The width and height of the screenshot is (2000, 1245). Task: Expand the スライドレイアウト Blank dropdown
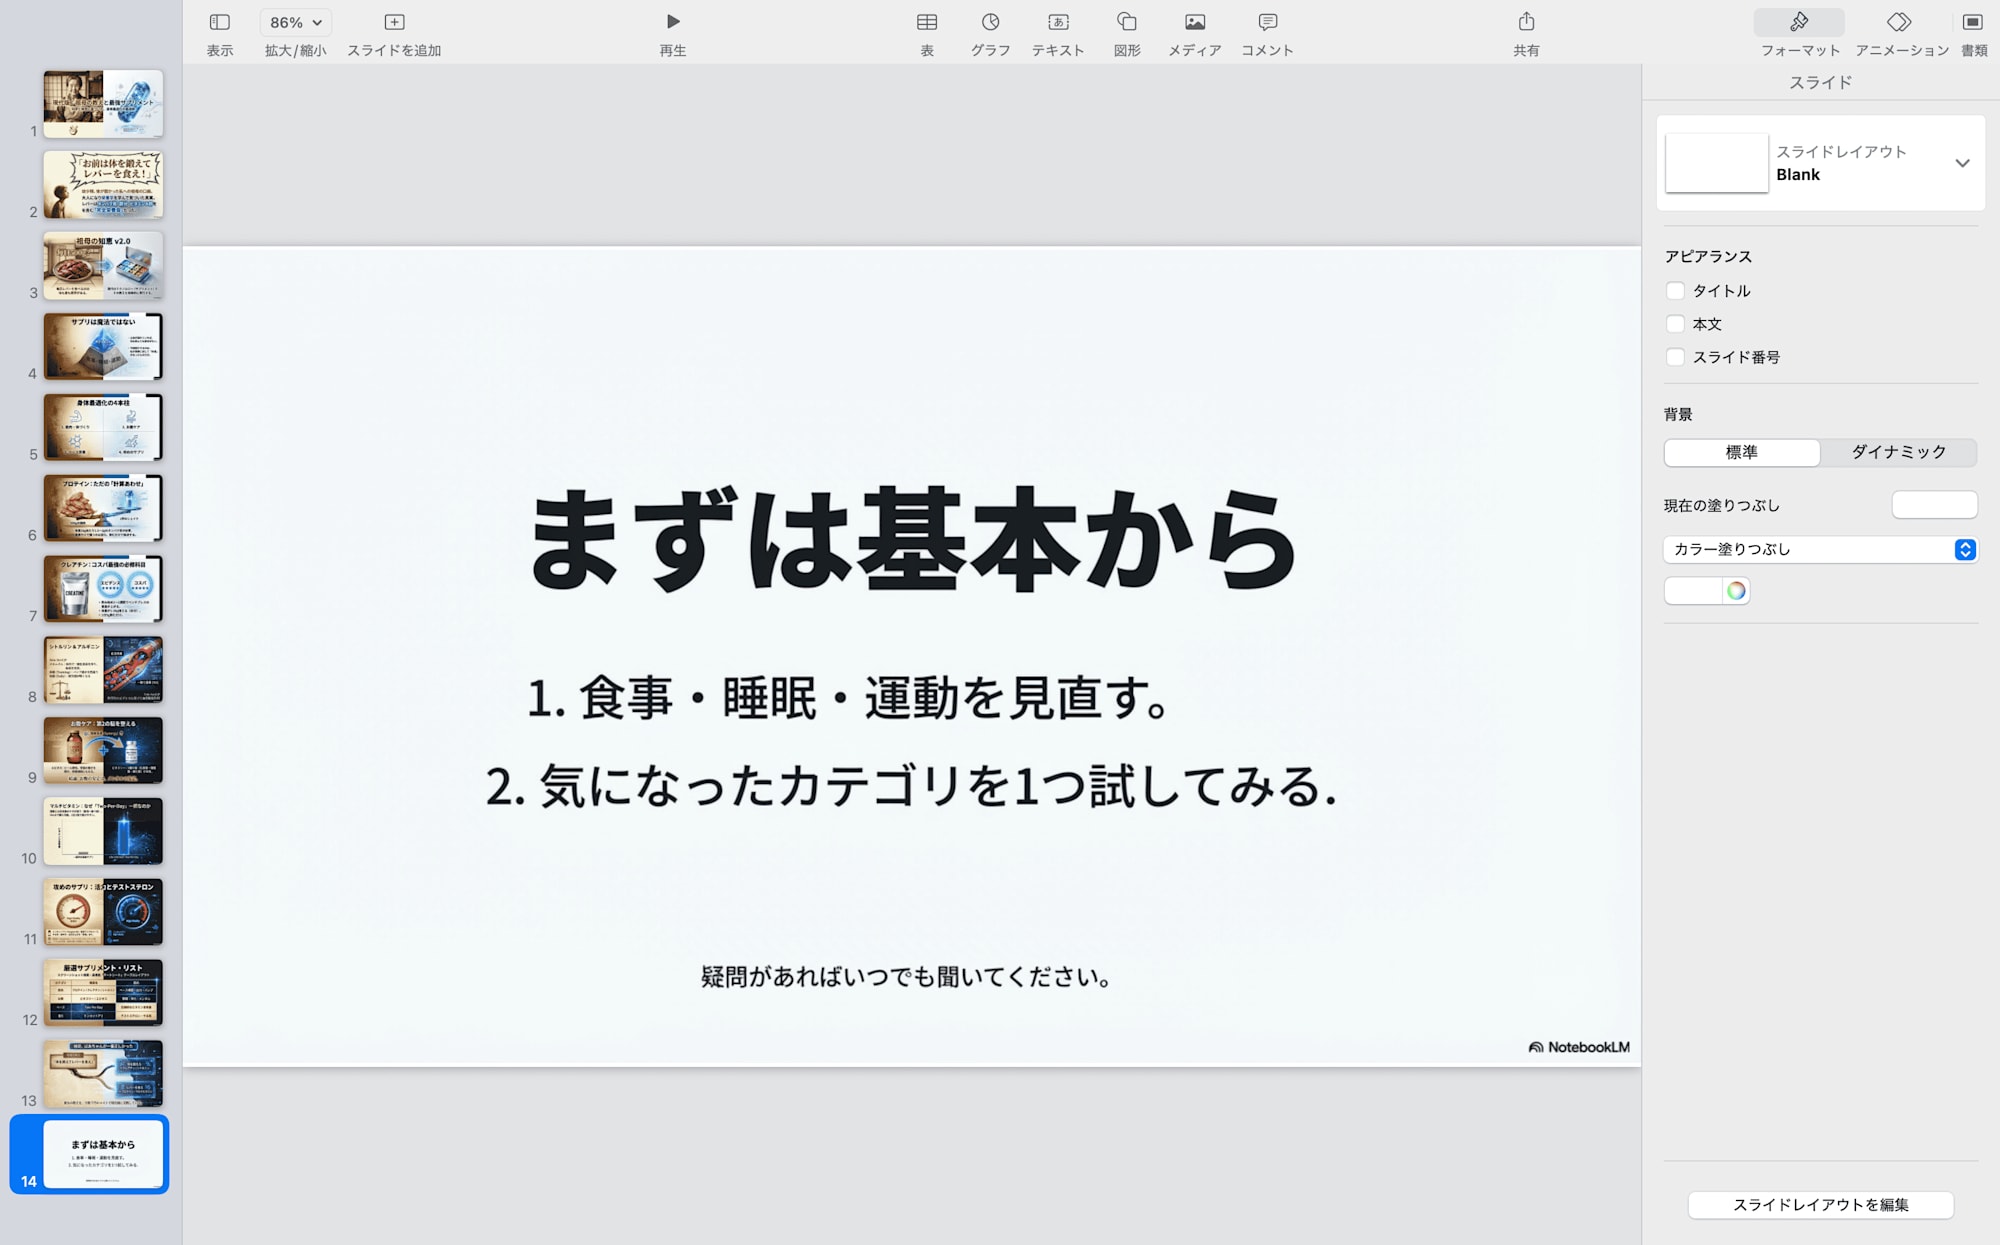(1963, 164)
